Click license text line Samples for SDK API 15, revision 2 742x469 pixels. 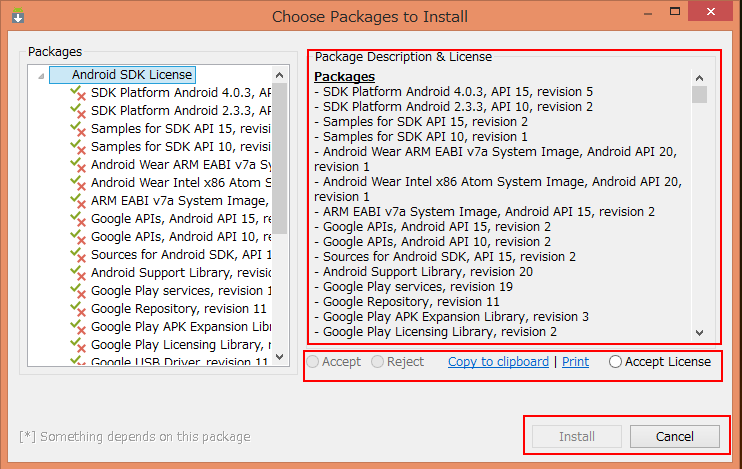[421, 122]
